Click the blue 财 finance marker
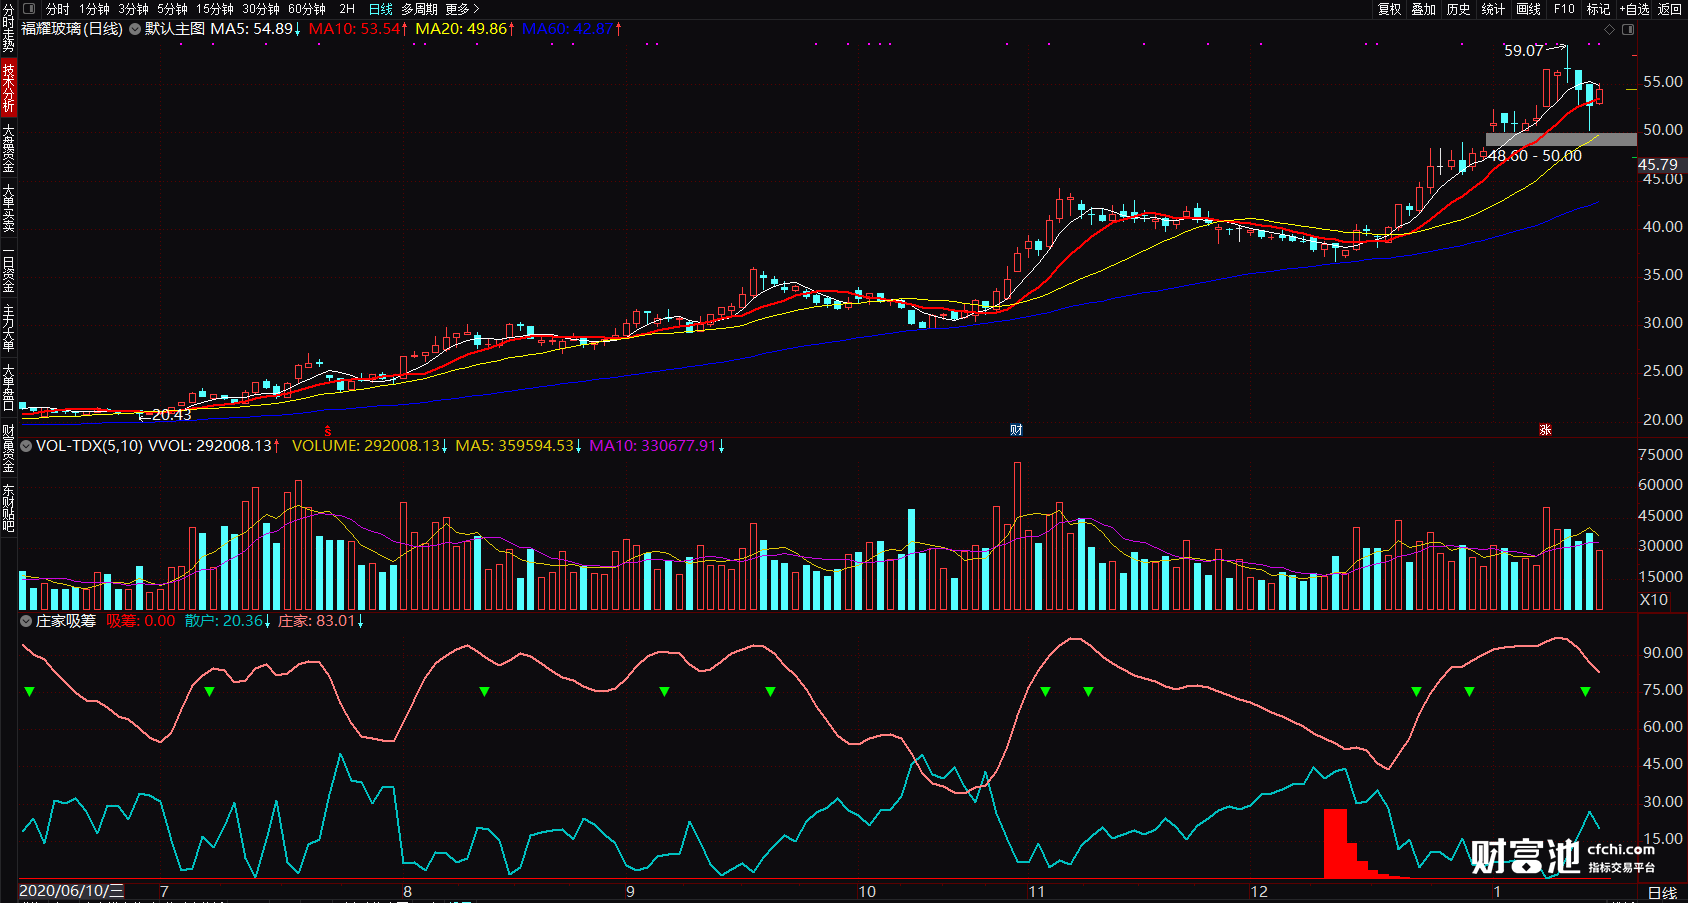The image size is (1688, 903). (1016, 430)
